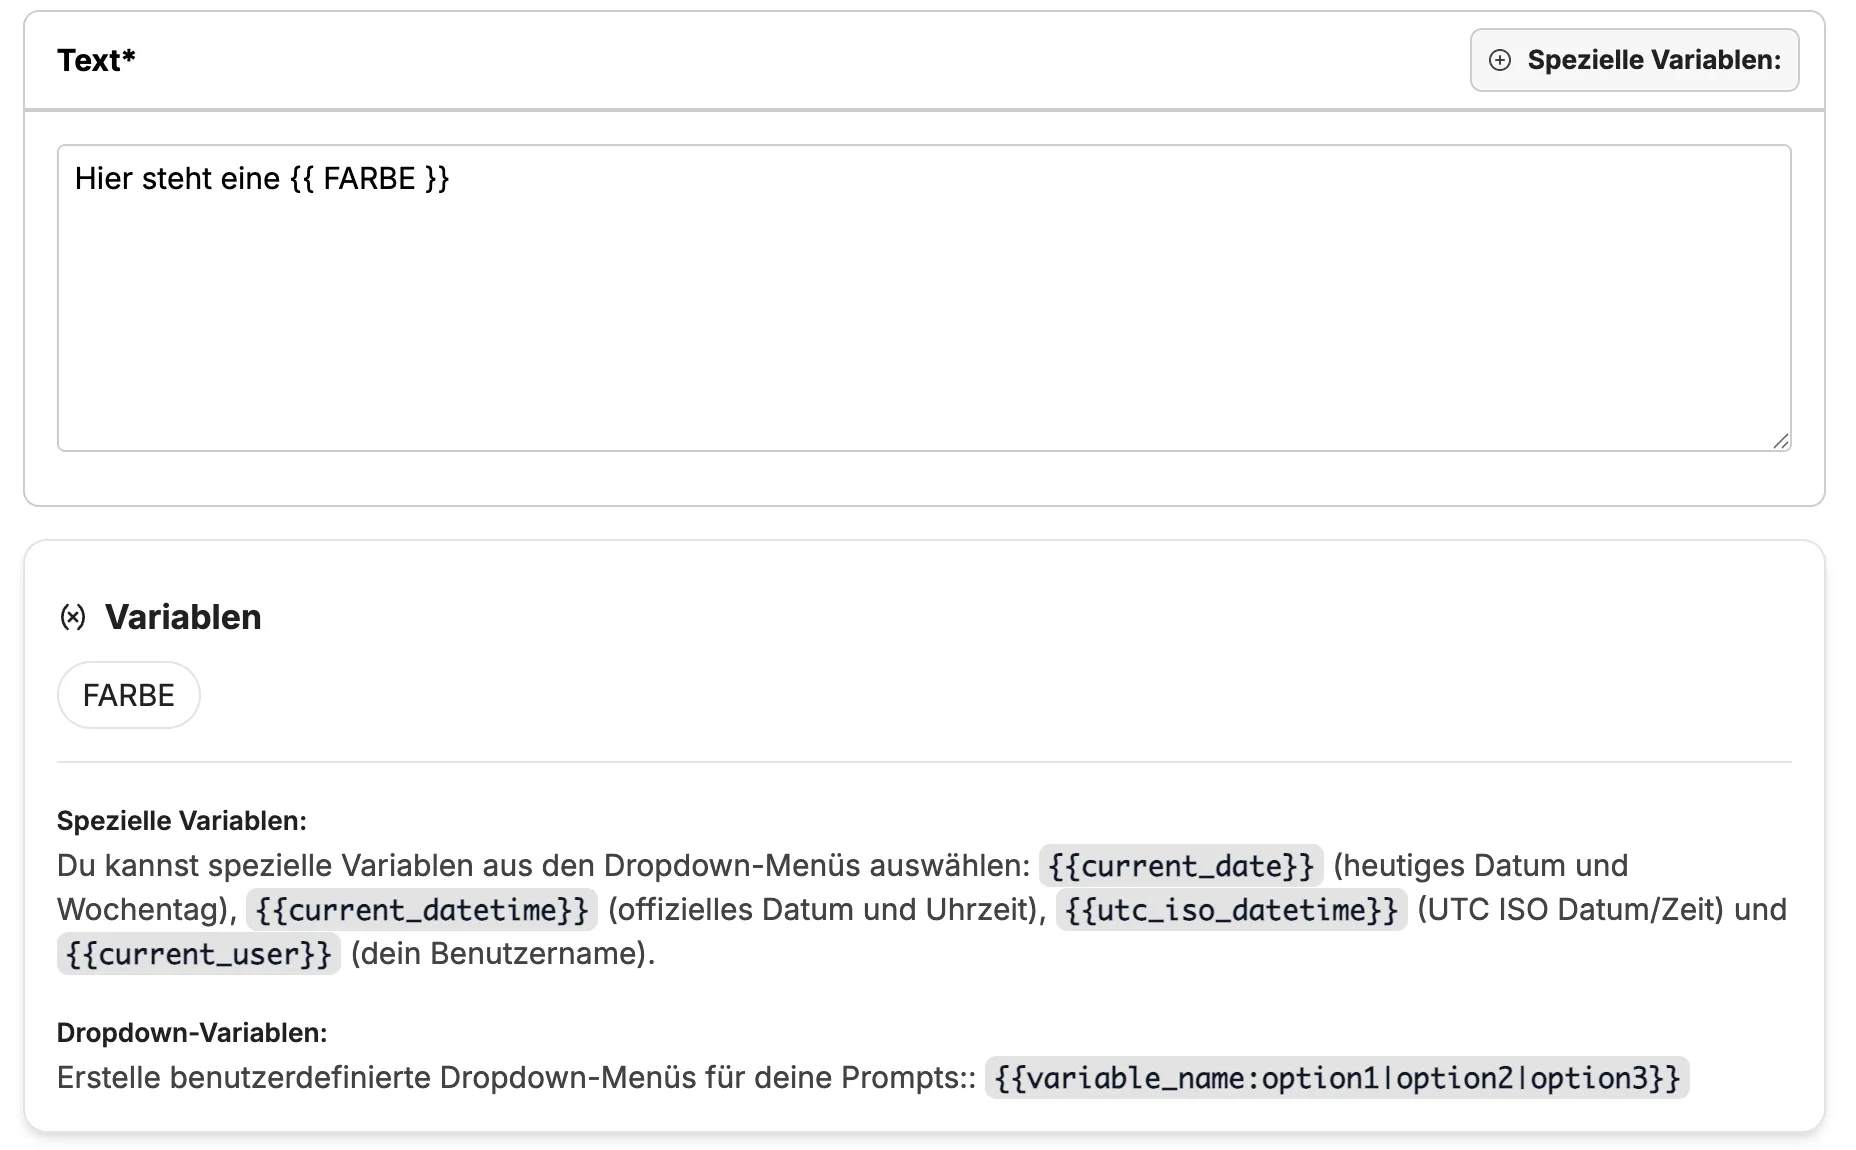The height and width of the screenshot is (1150, 1856).
Task: Place cursor on {{ FARBE }} placeholder in text box
Action: [x=369, y=179]
